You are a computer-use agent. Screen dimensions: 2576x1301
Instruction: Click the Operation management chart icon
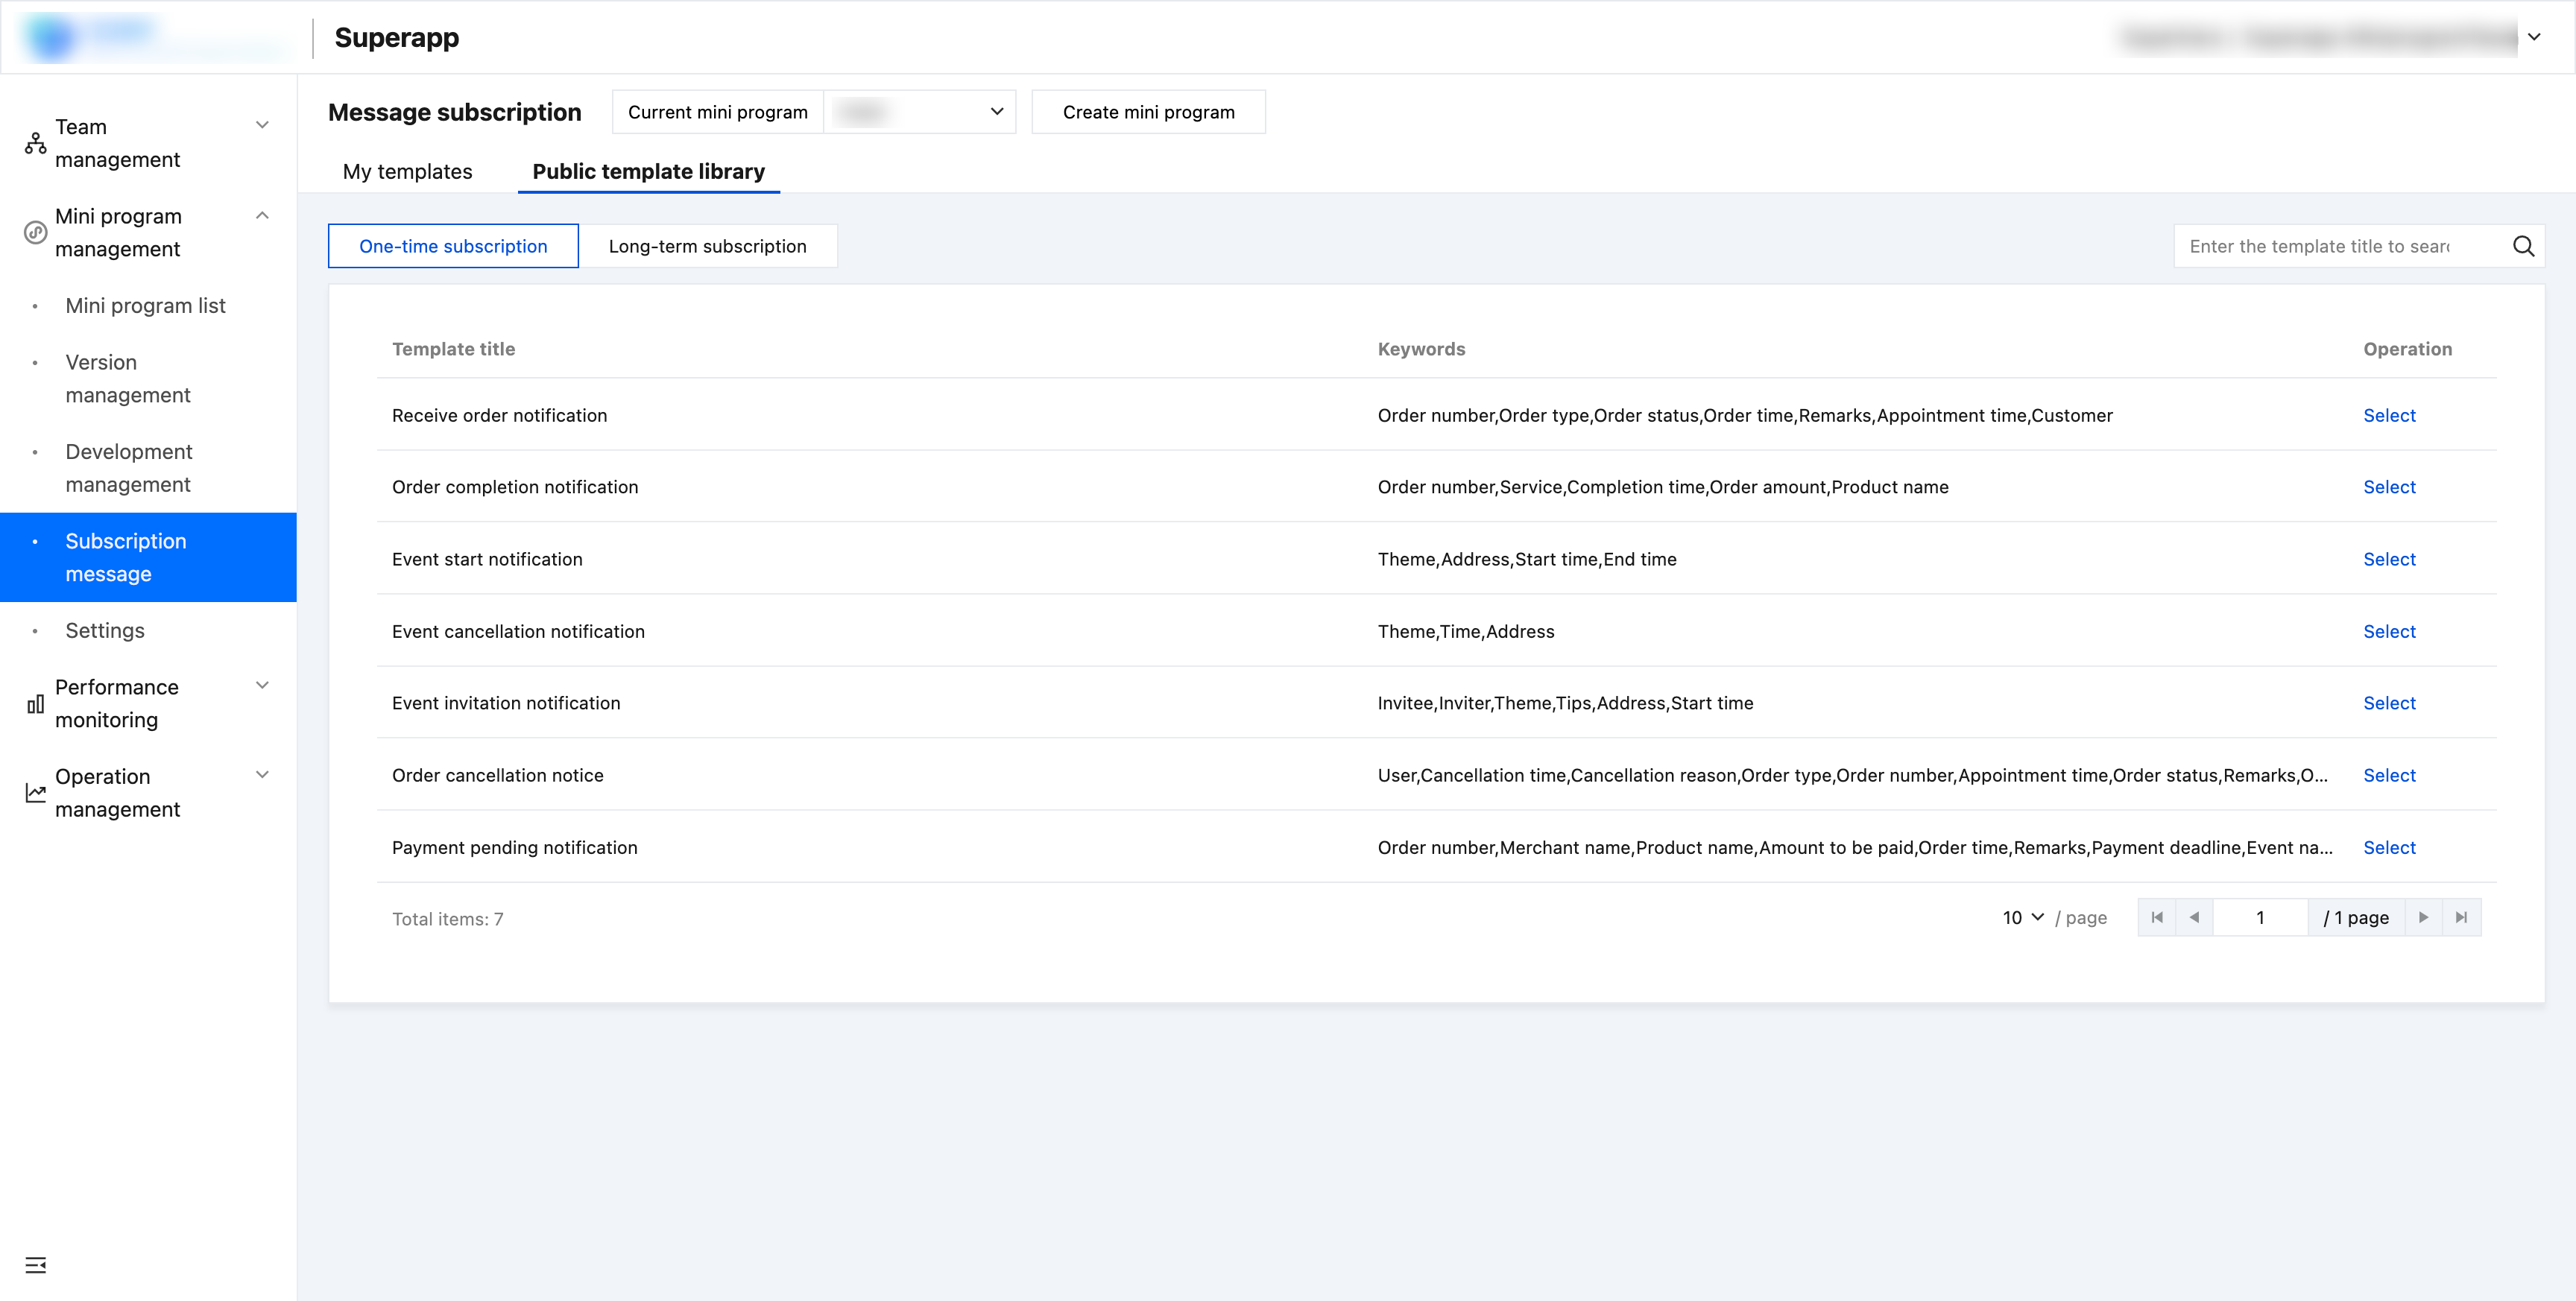[x=36, y=793]
